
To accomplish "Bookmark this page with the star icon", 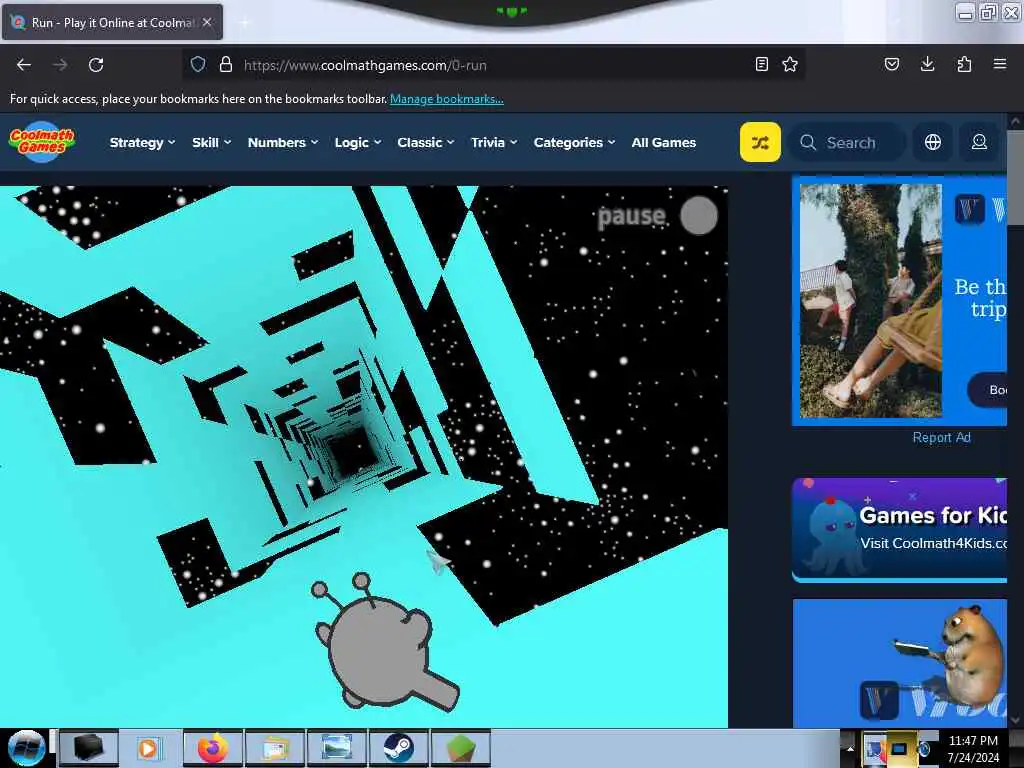I will 790,64.
